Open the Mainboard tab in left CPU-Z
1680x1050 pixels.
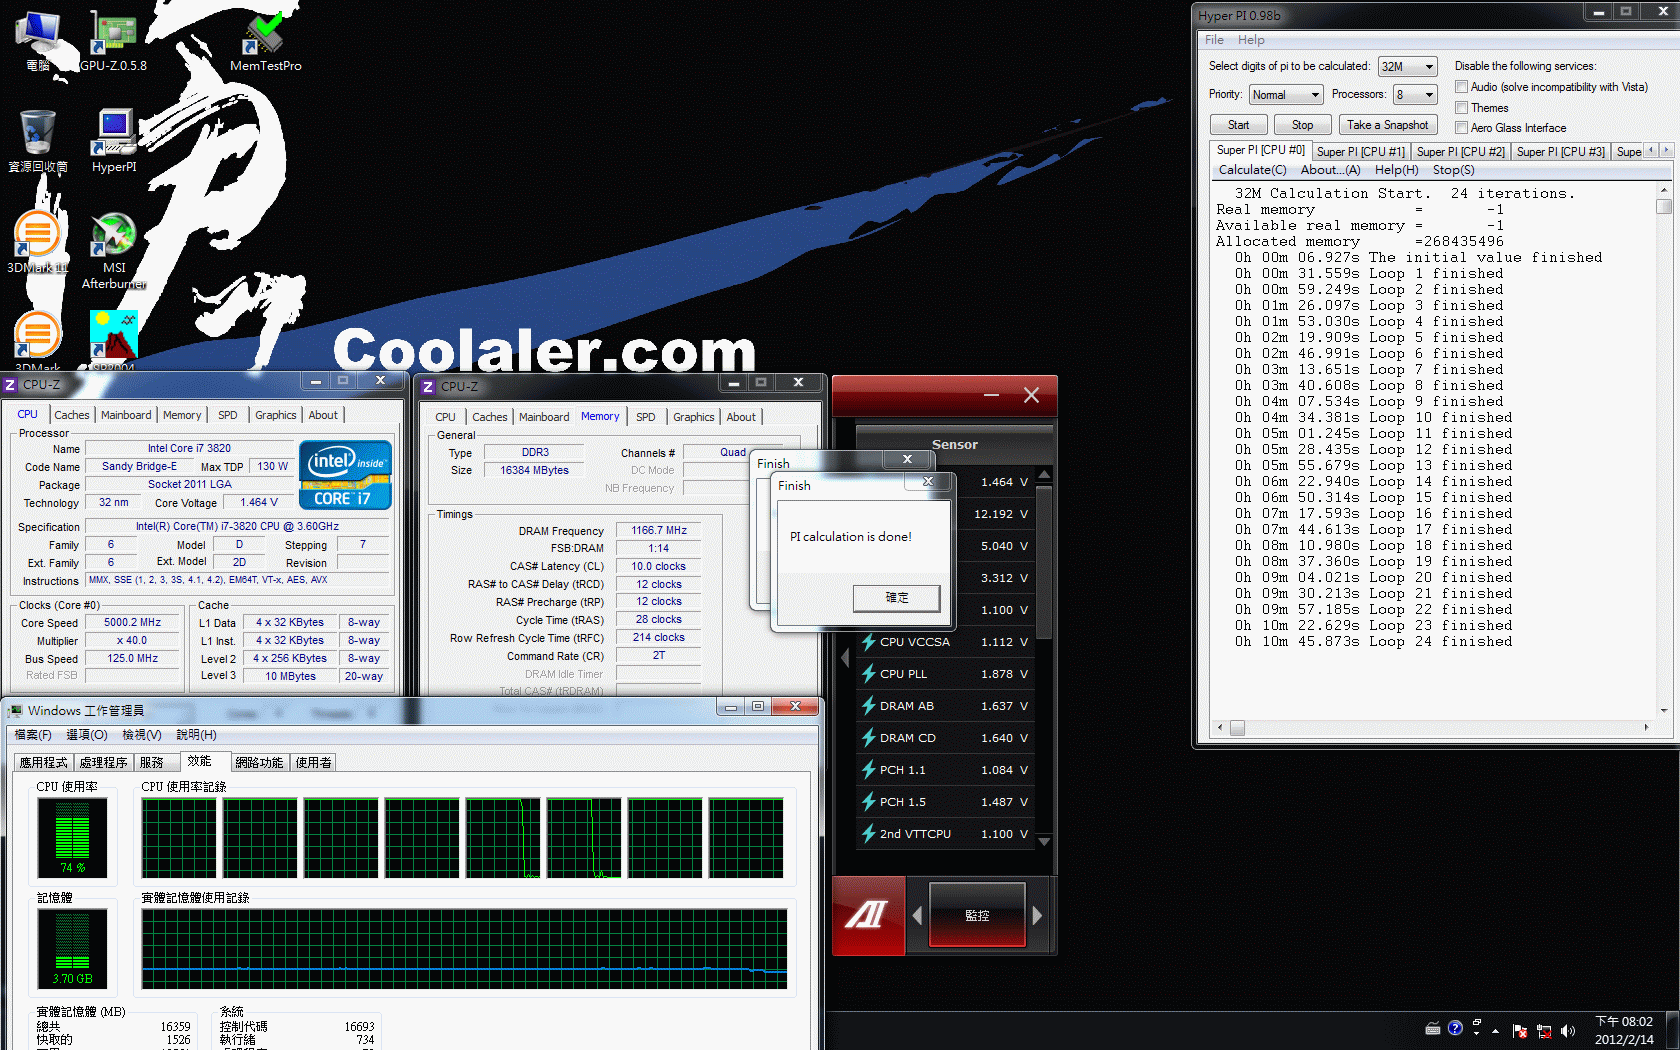[x=126, y=415]
